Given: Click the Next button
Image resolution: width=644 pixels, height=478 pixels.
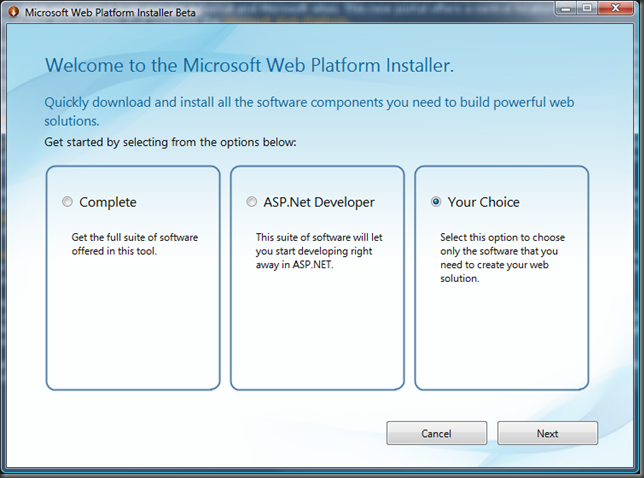Looking at the screenshot, I should coord(547,433).
